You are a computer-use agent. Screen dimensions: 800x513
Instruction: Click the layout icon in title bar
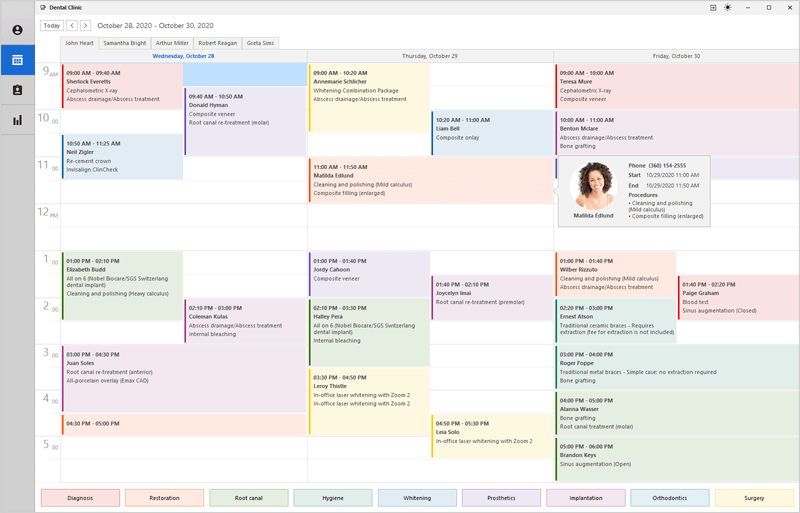pos(713,7)
